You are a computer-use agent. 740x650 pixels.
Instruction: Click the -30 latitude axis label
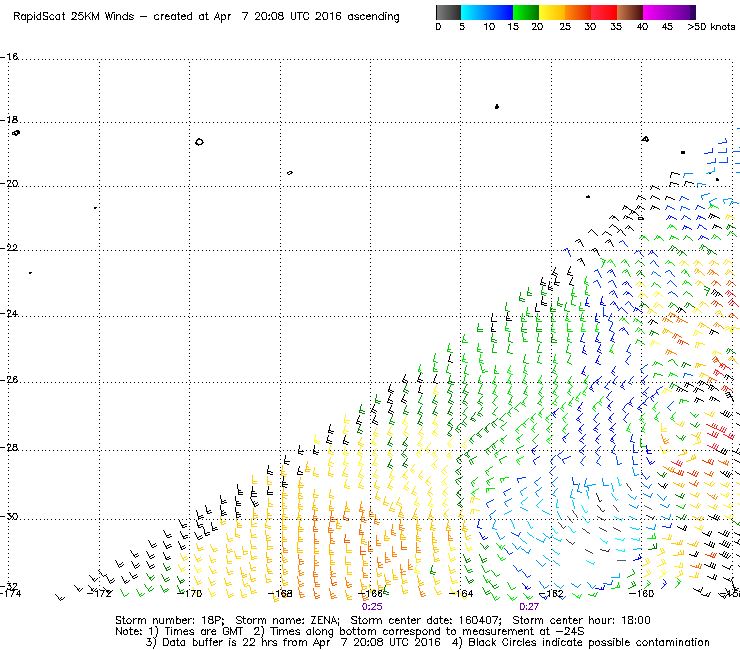tap(9, 516)
